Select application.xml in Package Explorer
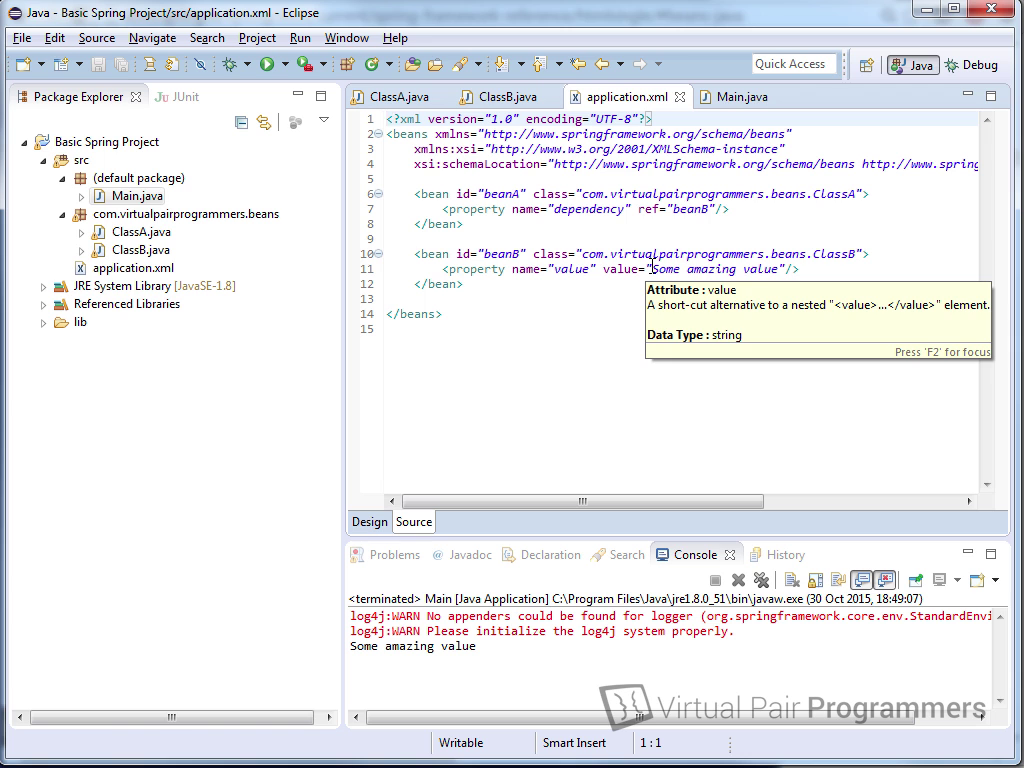This screenshot has width=1024, height=768. [133, 268]
